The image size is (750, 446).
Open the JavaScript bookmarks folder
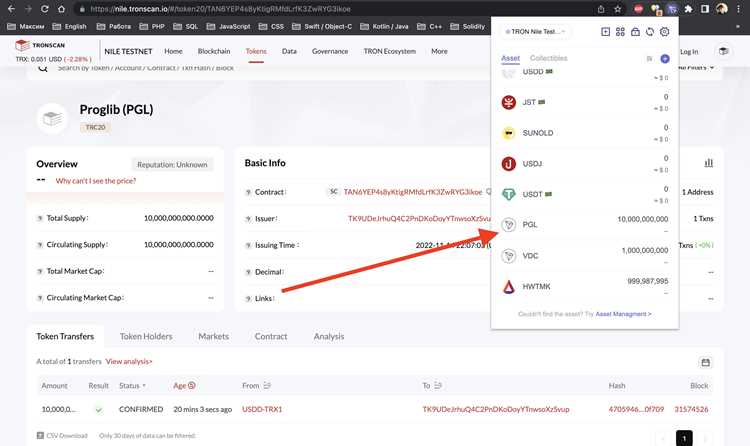pos(229,26)
